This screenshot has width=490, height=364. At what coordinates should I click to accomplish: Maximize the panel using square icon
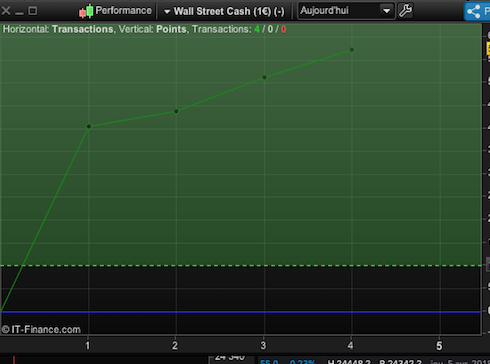[x=33, y=11]
